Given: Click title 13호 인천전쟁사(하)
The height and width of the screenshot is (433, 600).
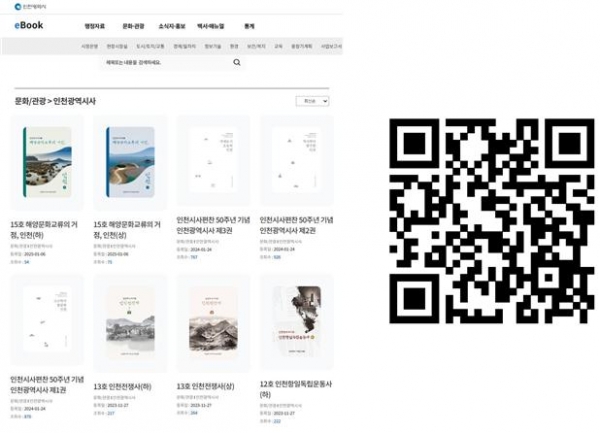Looking at the screenshot, I should [x=122, y=387].
